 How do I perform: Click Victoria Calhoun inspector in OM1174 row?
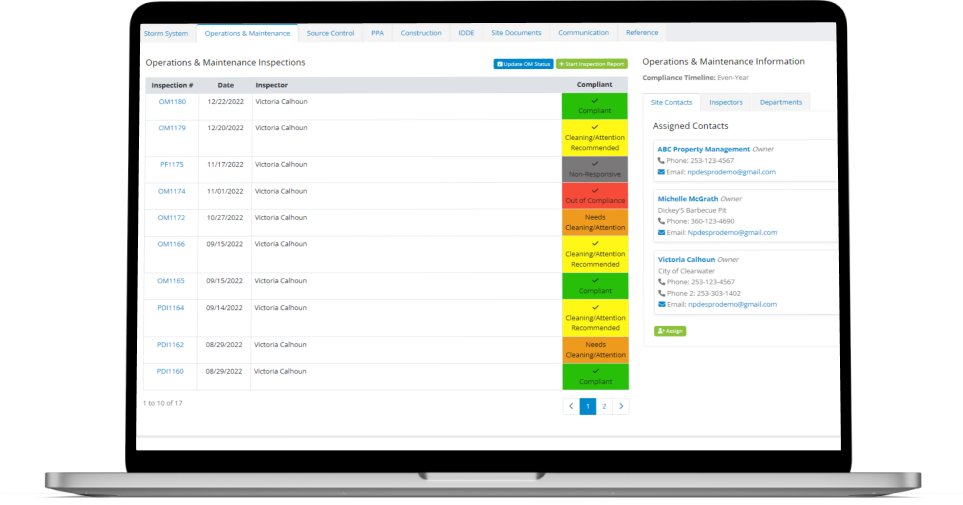coord(281,191)
